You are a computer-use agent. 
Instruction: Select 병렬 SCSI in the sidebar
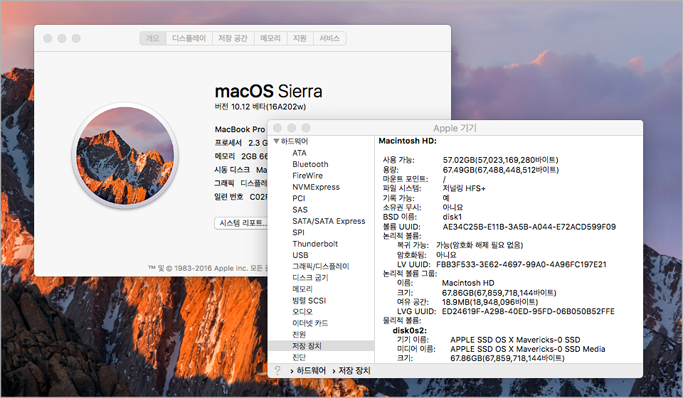[309, 300]
